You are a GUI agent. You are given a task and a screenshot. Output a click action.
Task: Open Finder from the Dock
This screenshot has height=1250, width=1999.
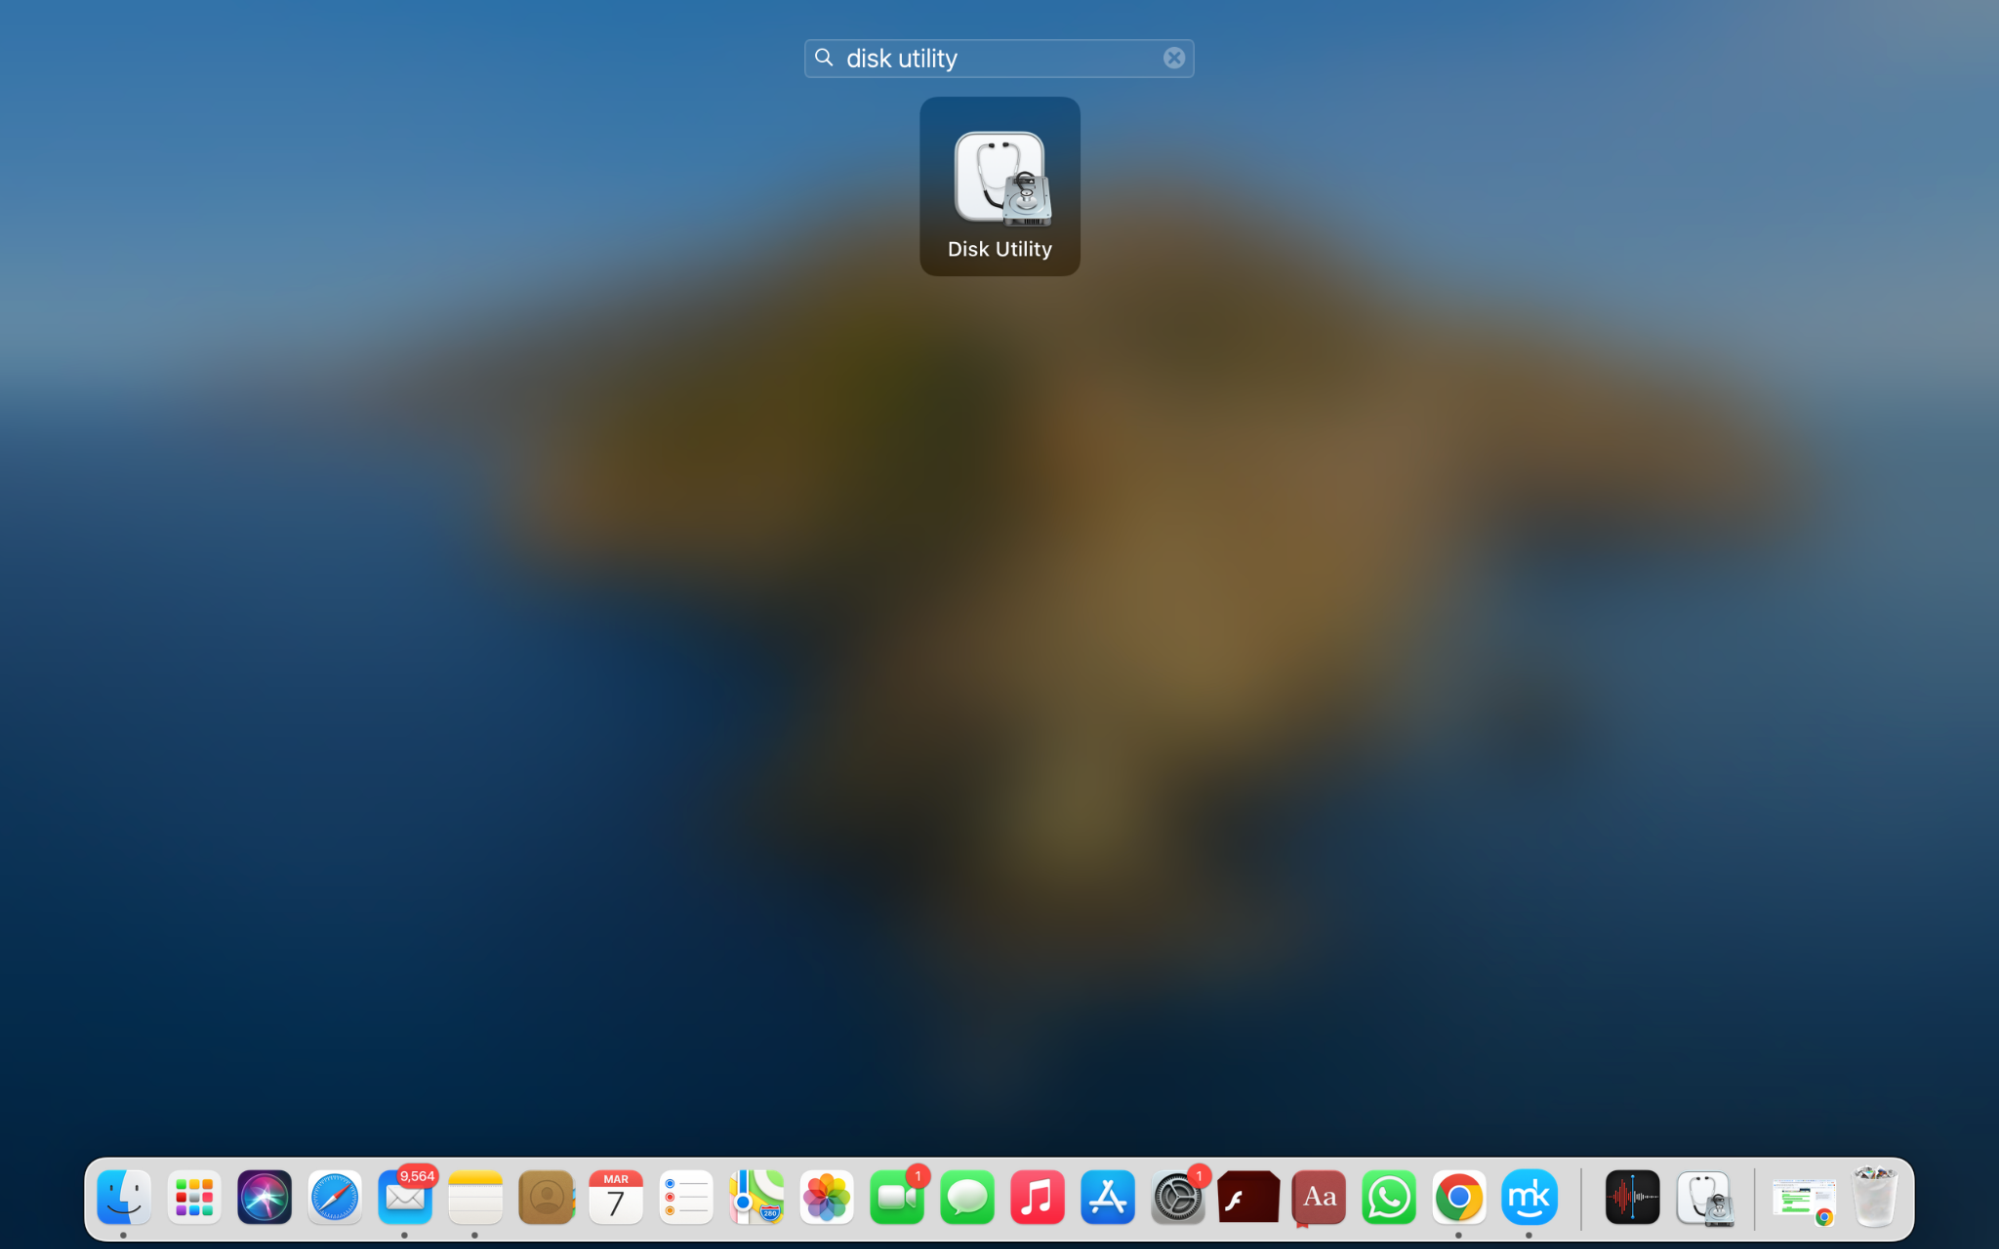pyautogui.click(x=122, y=1197)
